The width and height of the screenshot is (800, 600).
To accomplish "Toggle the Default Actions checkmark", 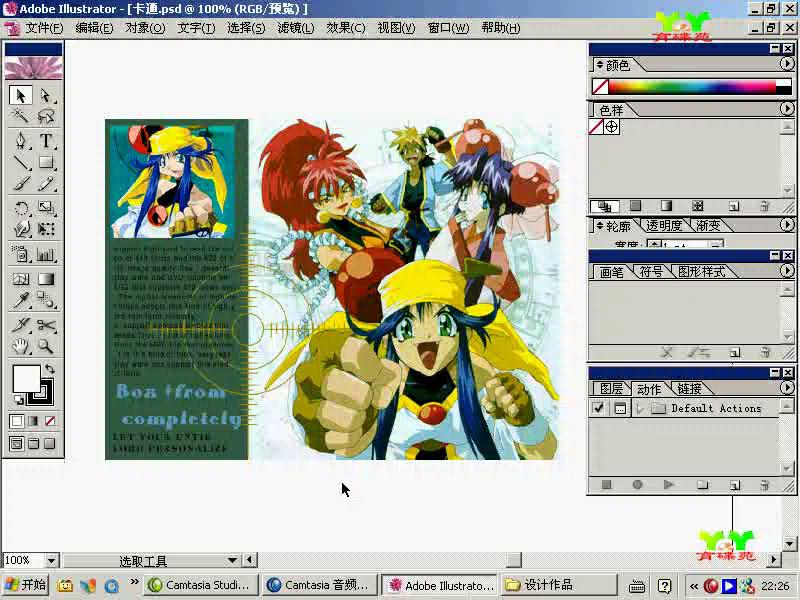I will click(x=598, y=408).
